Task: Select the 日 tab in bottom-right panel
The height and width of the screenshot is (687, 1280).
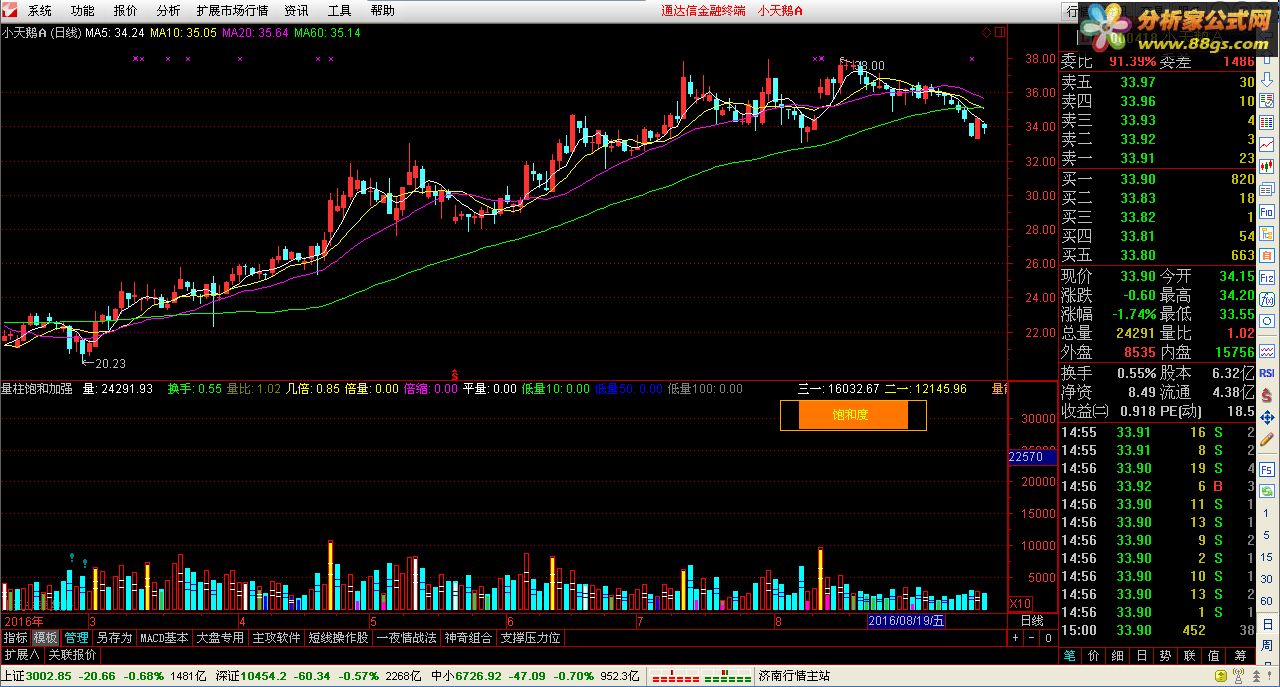Action: [1142, 656]
